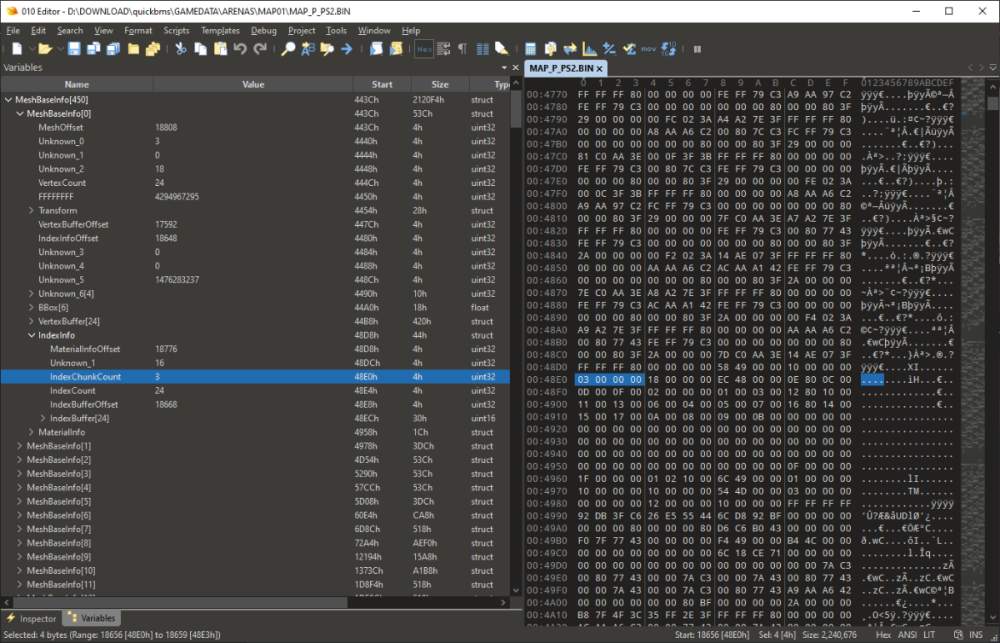Toggle LIT endian indicator in status bar

pos(929,635)
